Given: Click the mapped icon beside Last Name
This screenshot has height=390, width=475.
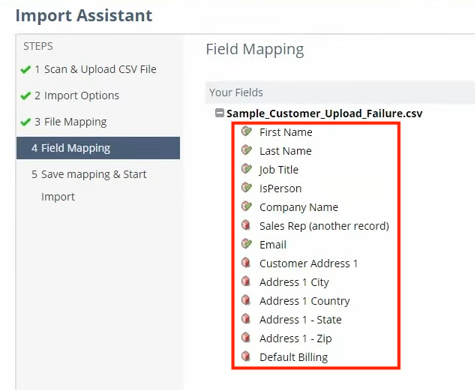Looking at the screenshot, I should 246,150.
